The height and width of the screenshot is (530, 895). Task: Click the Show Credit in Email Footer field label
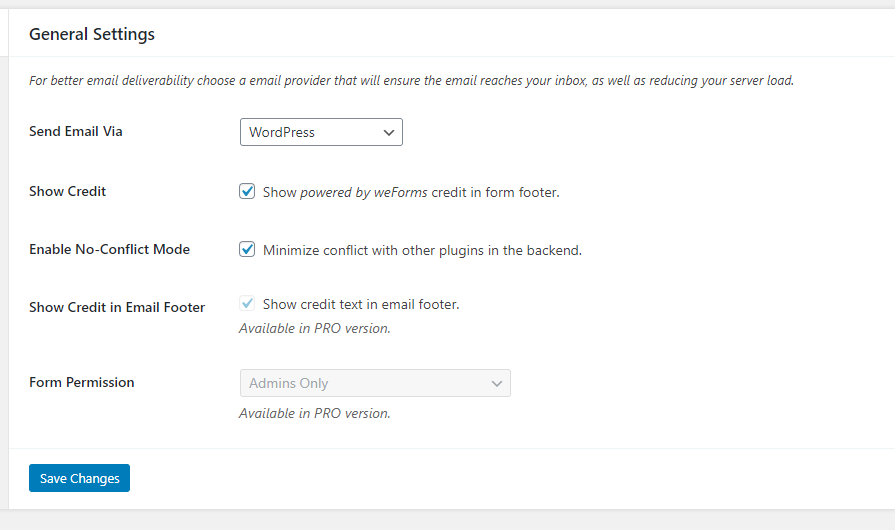[x=117, y=307]
